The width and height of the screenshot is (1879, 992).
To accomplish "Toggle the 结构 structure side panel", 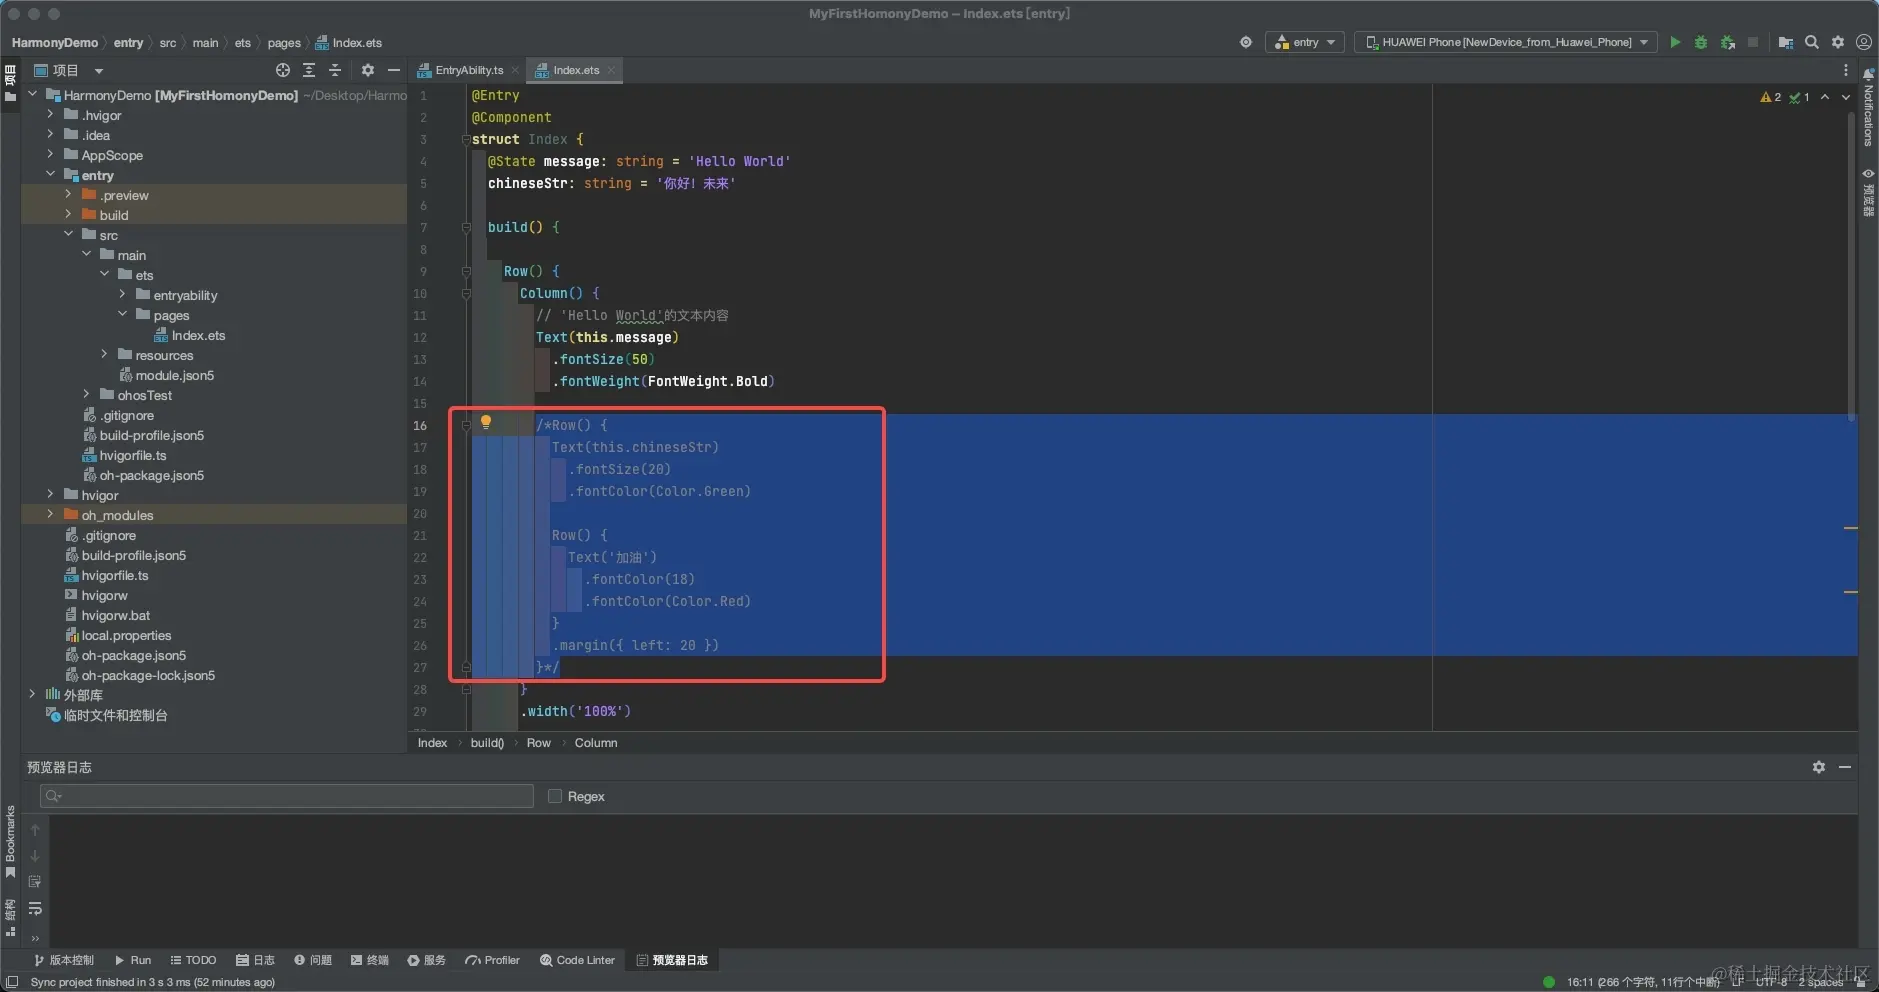I will [x=10, y=917].
